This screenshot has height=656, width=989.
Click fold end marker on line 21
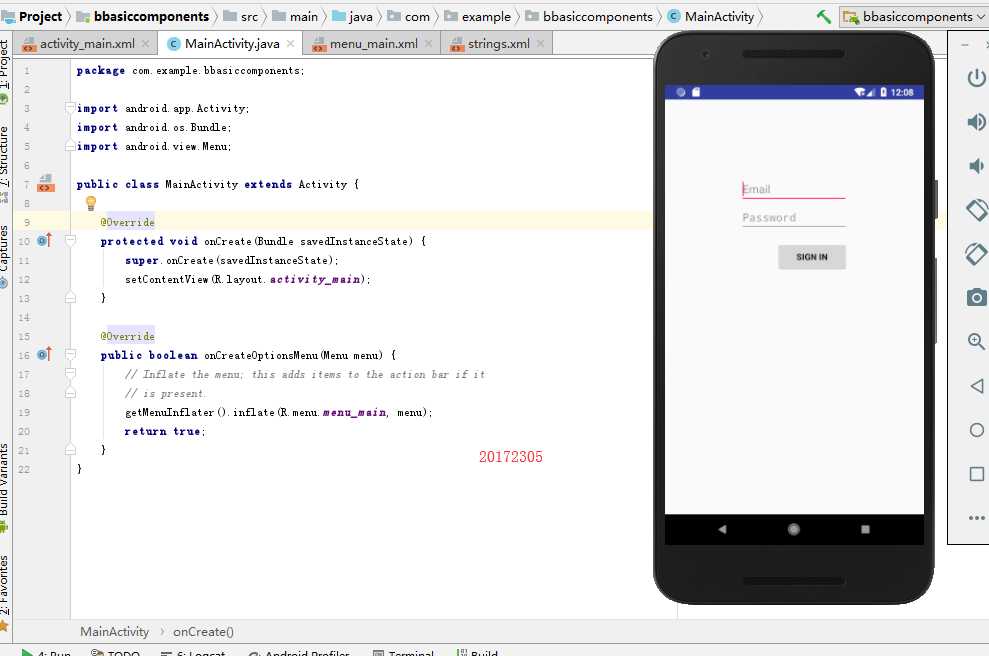coord(70,450)
